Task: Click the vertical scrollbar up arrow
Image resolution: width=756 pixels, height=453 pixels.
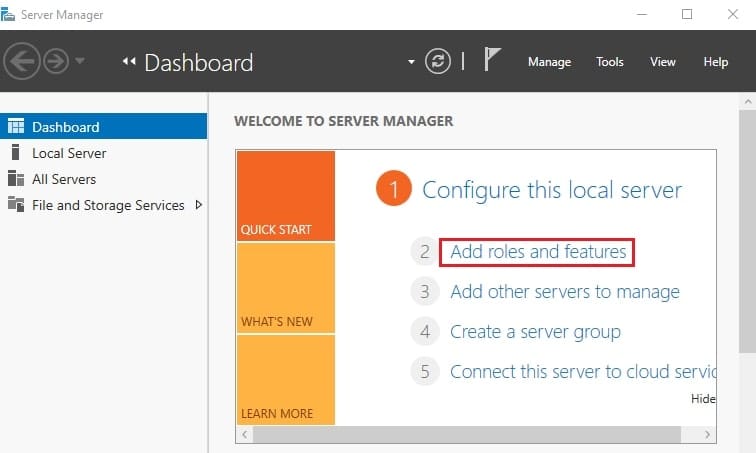Action: pyautogui.click(x=748, y=102)
